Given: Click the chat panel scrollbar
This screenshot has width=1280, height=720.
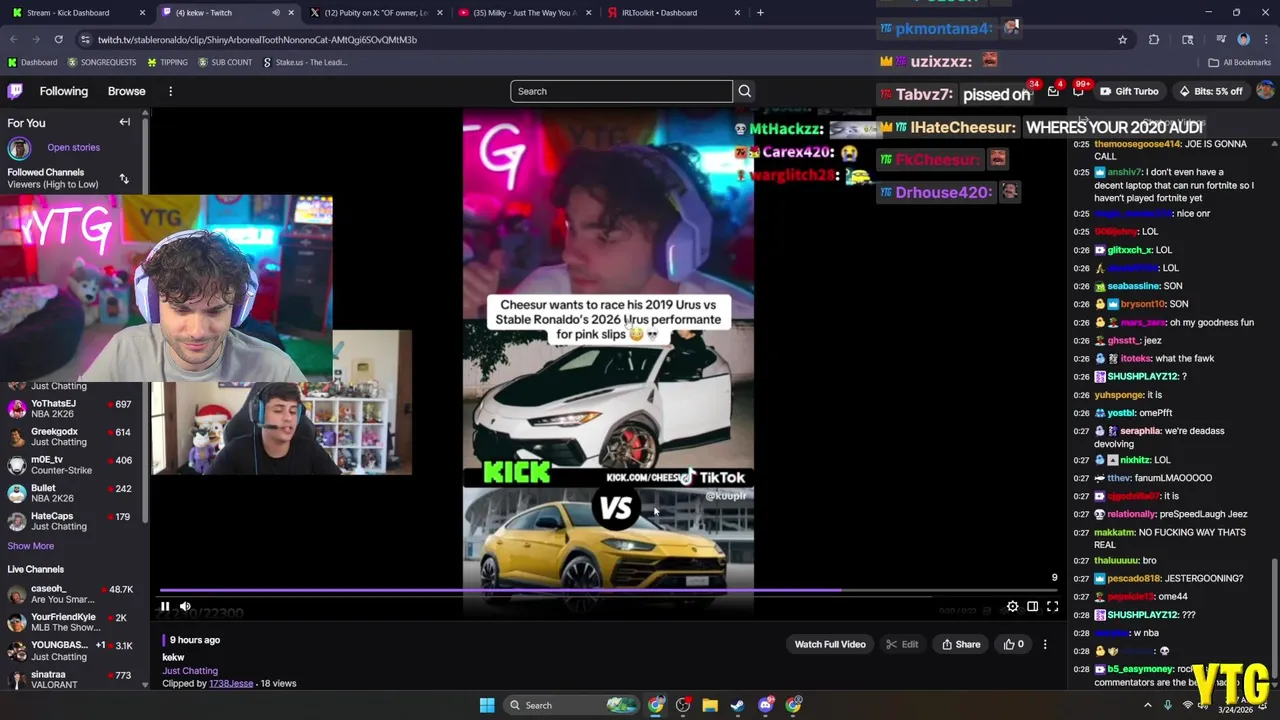Looking at the screenshot, I should (1274, 620).
